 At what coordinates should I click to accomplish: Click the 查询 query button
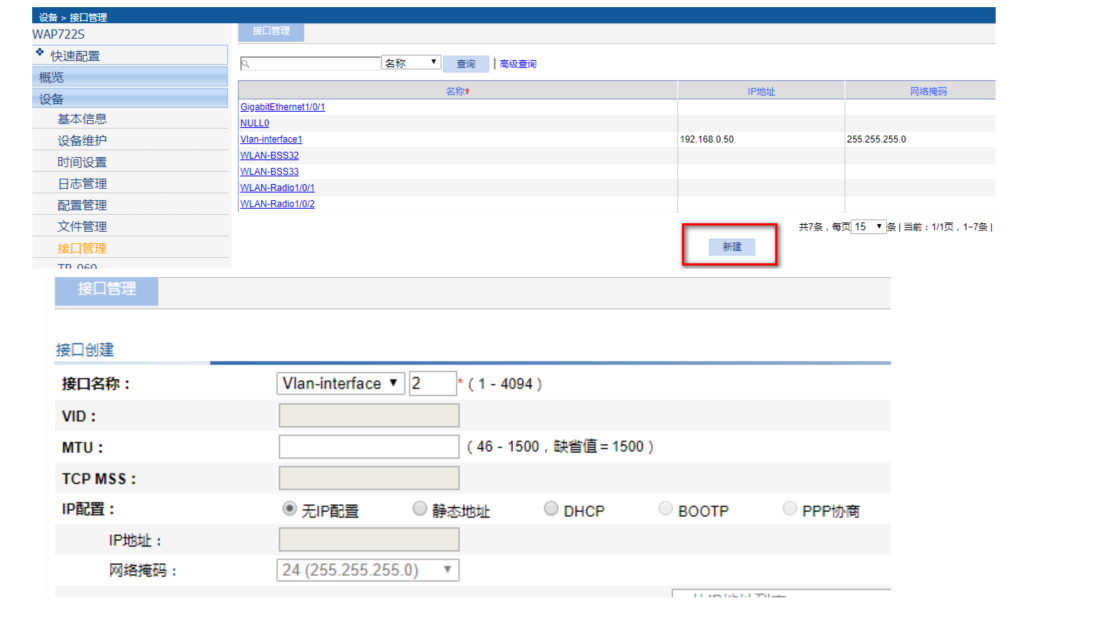tap(466, 64)
